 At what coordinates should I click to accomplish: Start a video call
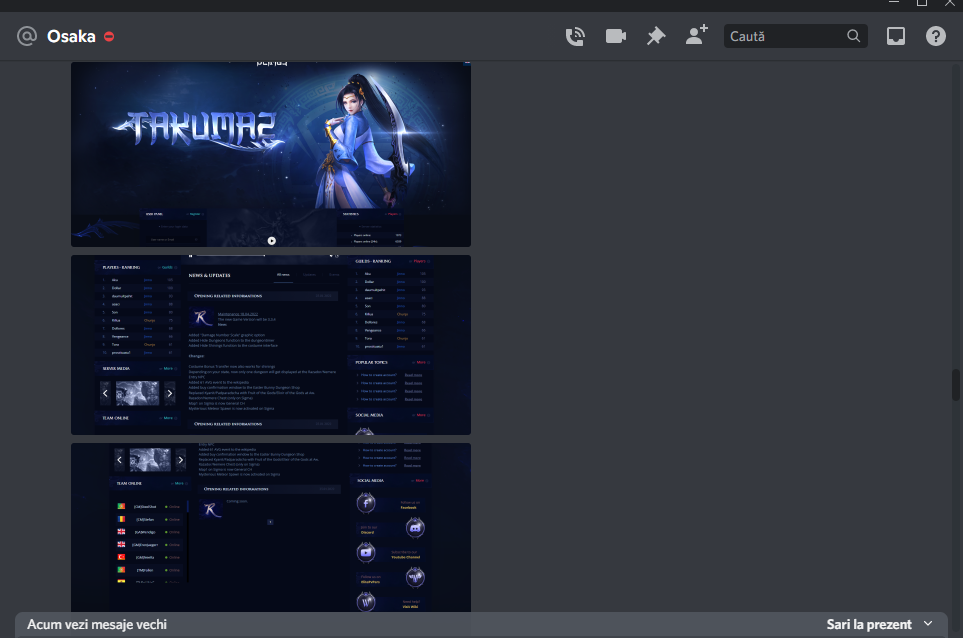615,36
